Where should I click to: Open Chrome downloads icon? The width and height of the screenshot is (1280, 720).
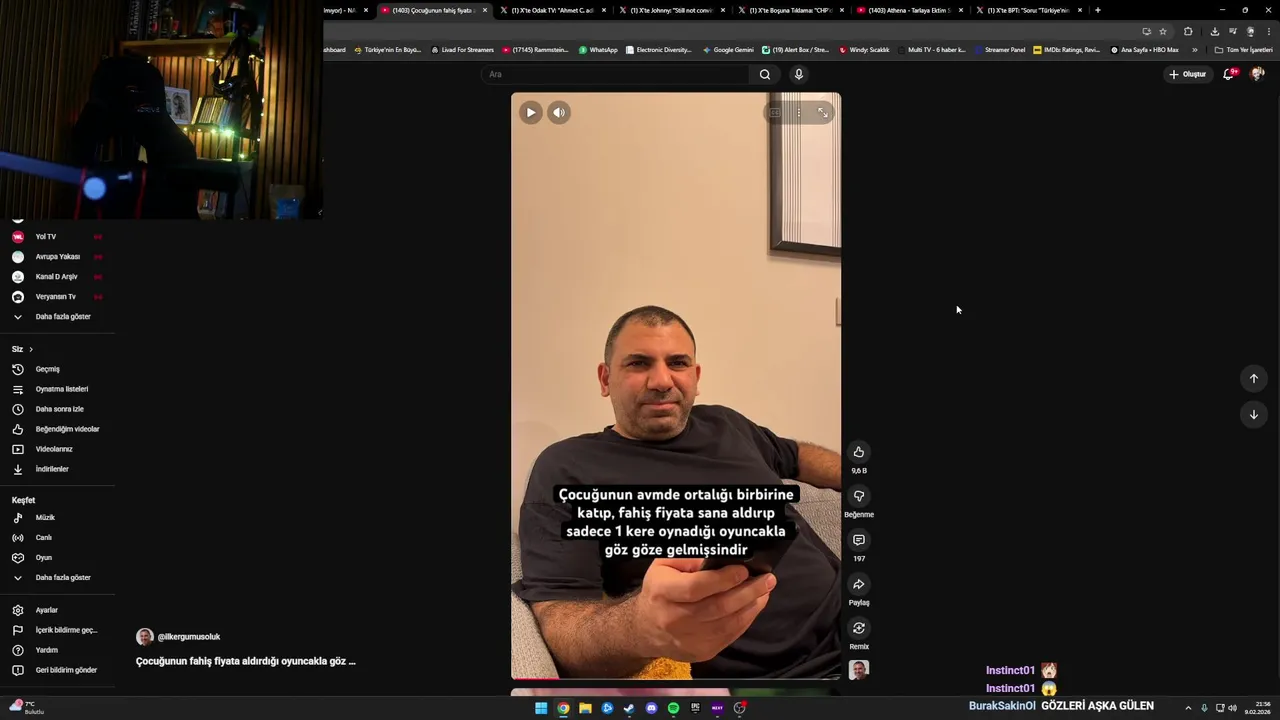coord(1214,31)
